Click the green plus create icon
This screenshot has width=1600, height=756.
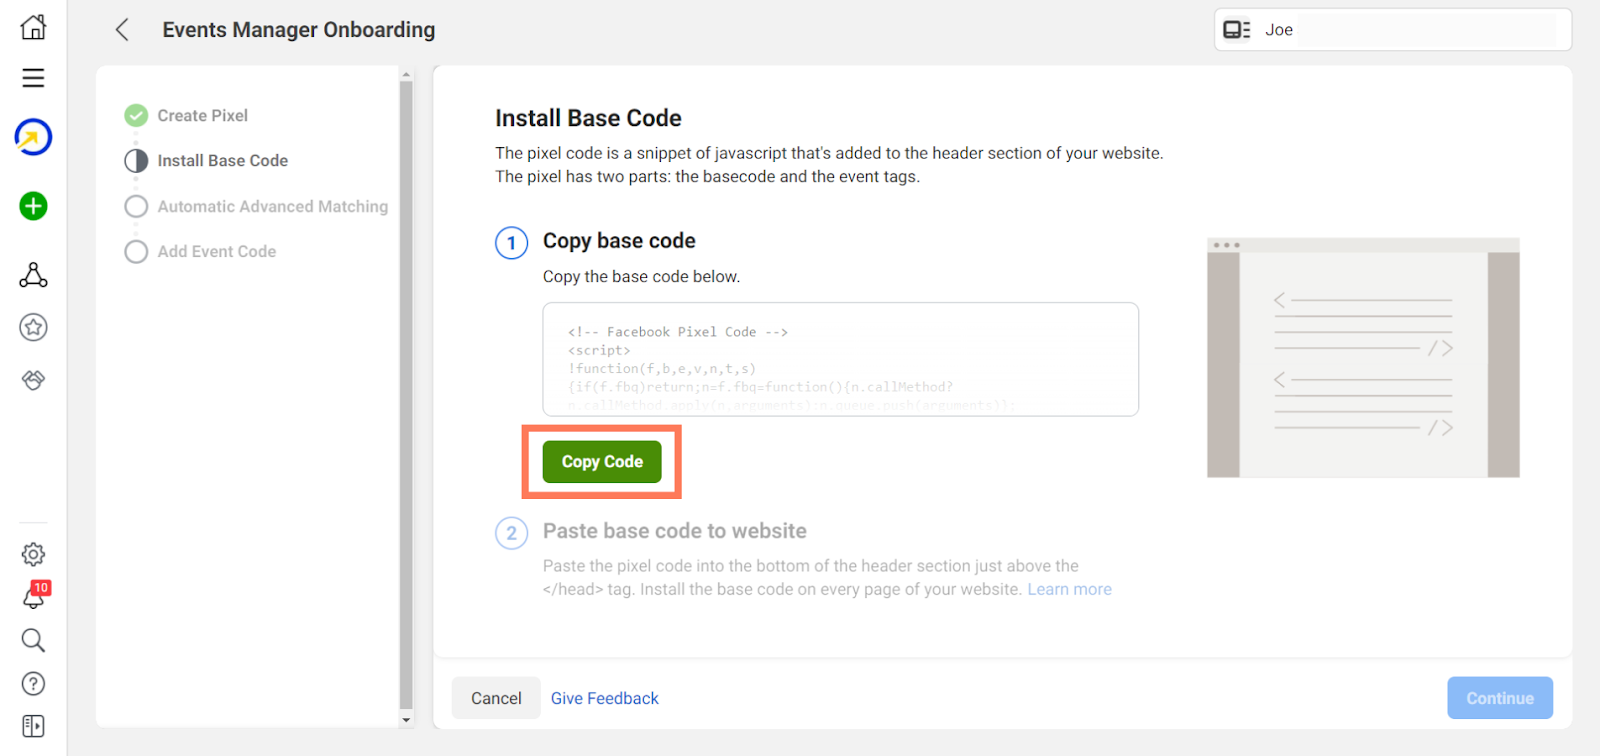click(x=33, y=206)
